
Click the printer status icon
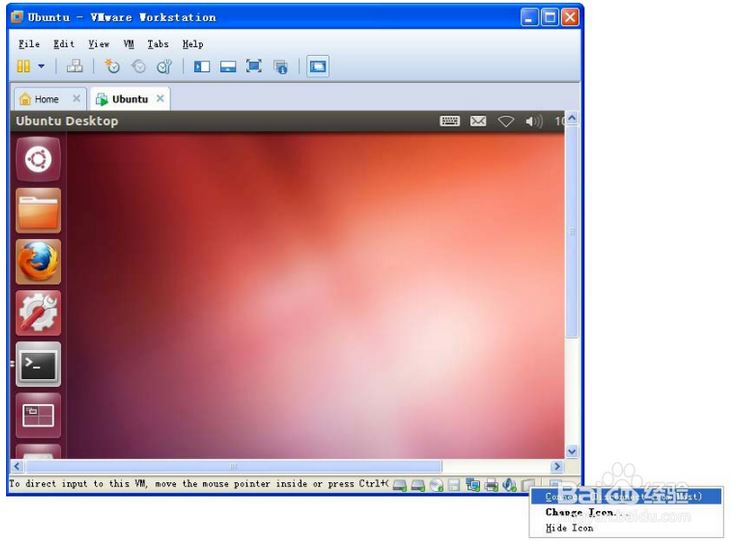491,486
